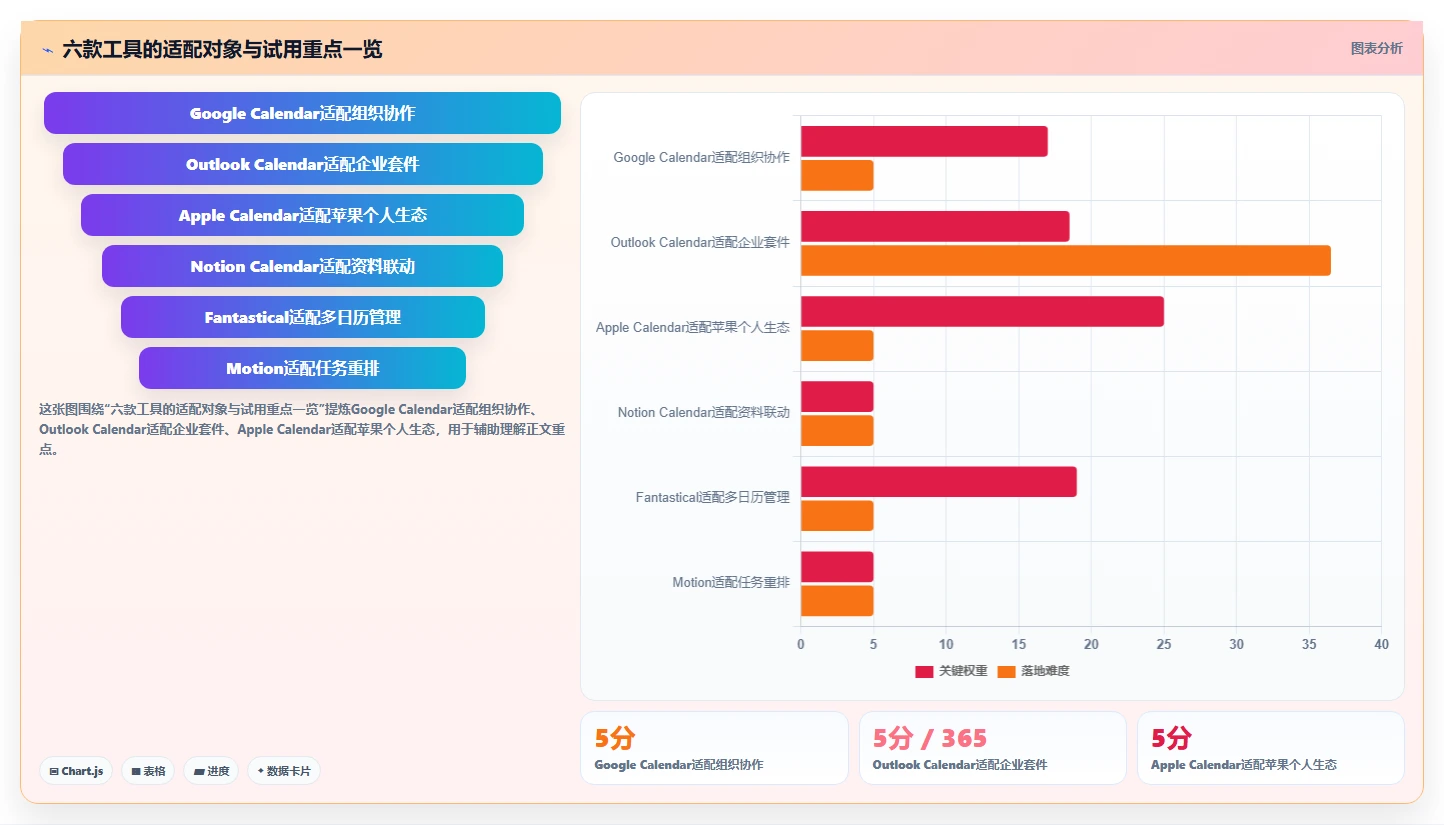Open the 5分 Google Calendar data card
The width and height of the screenshot is (1444, 825).
[x=714, y=748]
